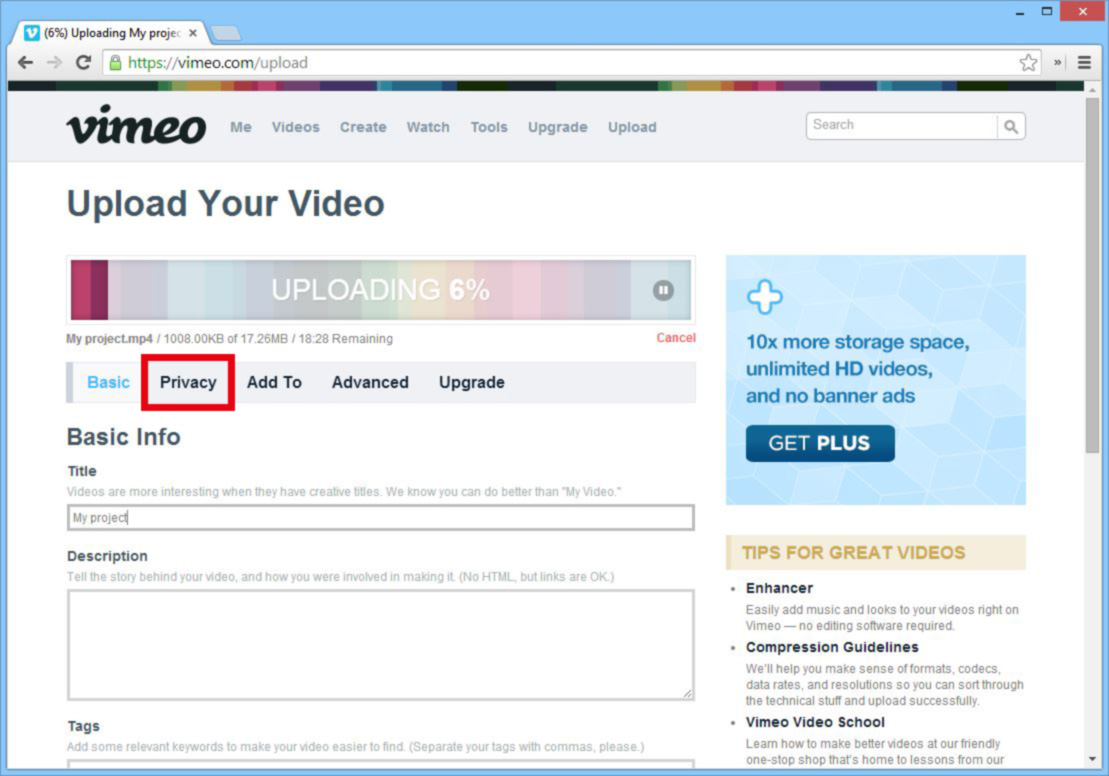The height and width of the screenshot is (776, 1109).
Task: Click the My project.mp4 file name
Action: [109, 339]
